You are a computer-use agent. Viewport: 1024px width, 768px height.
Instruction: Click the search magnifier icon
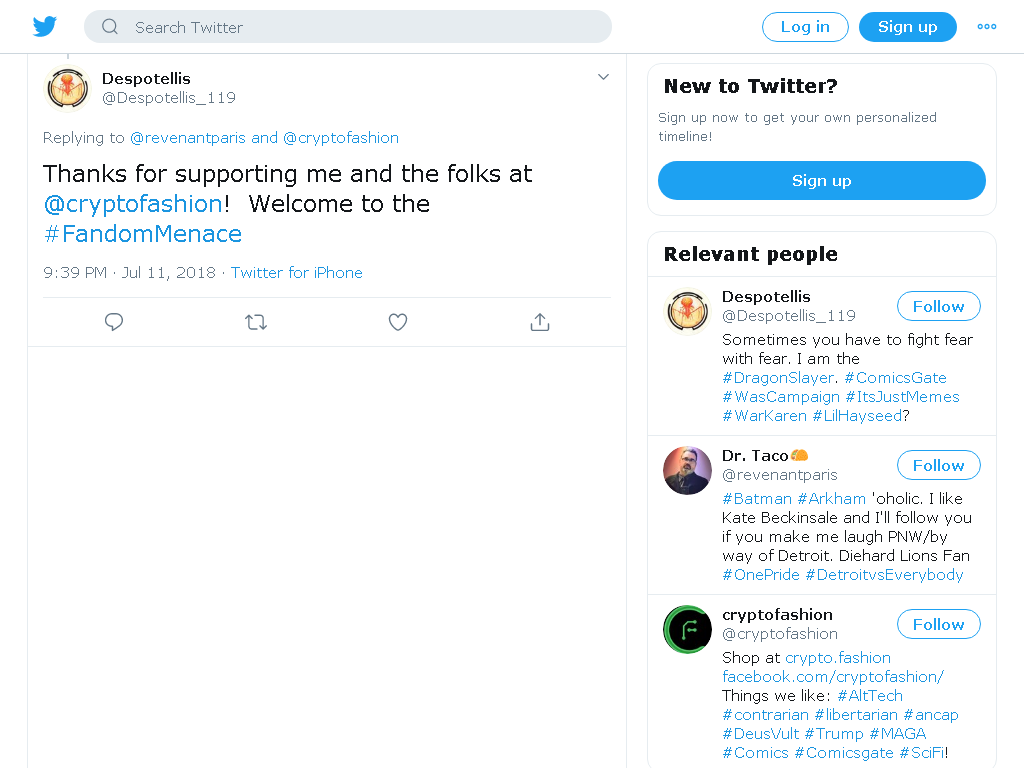point(110,27)
